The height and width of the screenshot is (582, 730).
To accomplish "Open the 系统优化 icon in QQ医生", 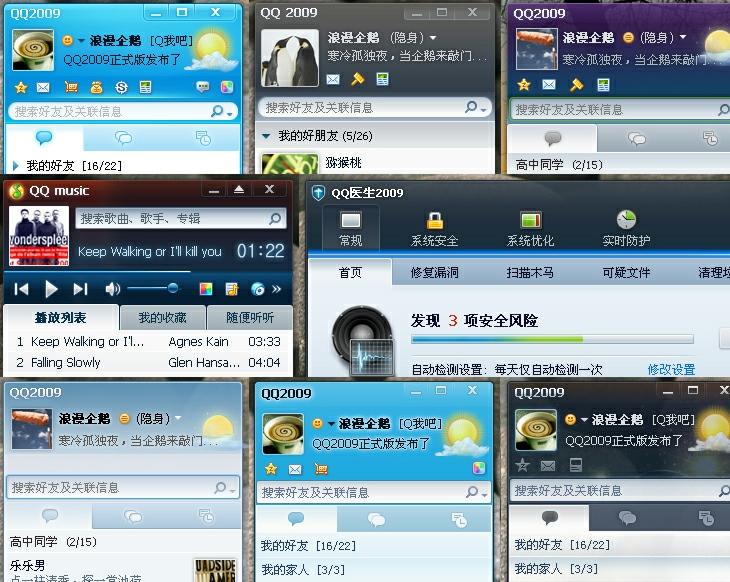I will pyautogui.click(x=530, y=220).
